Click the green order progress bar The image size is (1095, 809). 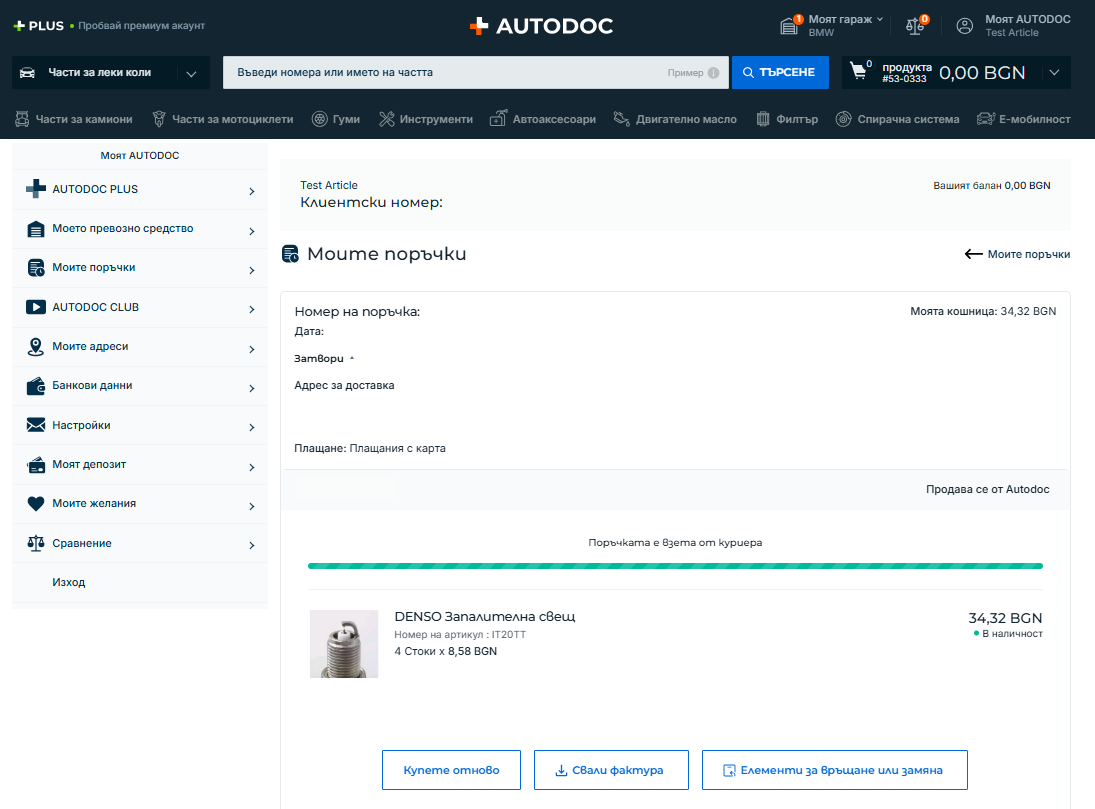[x=675, y=566]
